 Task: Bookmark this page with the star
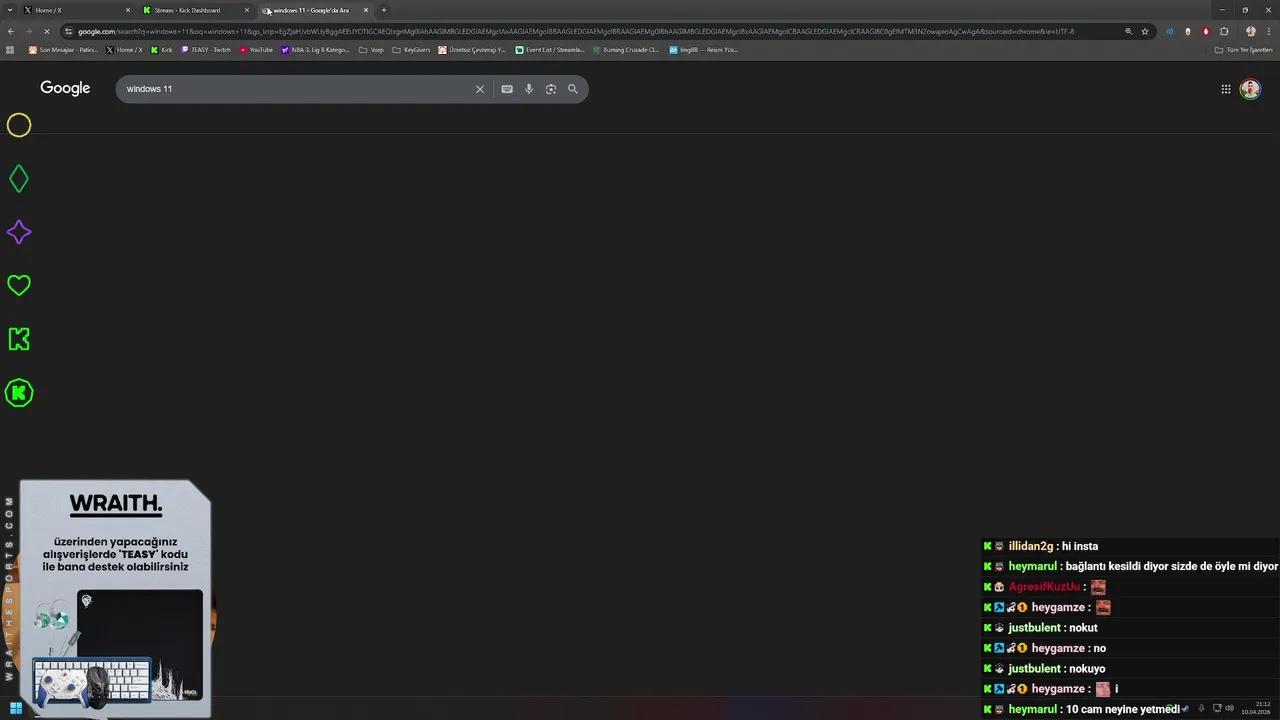1145,31
